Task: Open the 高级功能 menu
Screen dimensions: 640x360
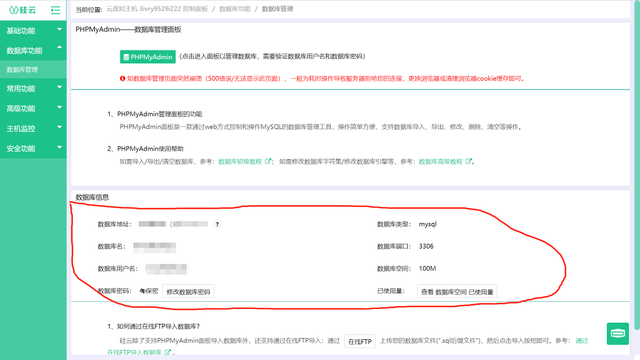Action: pos(33,109)
